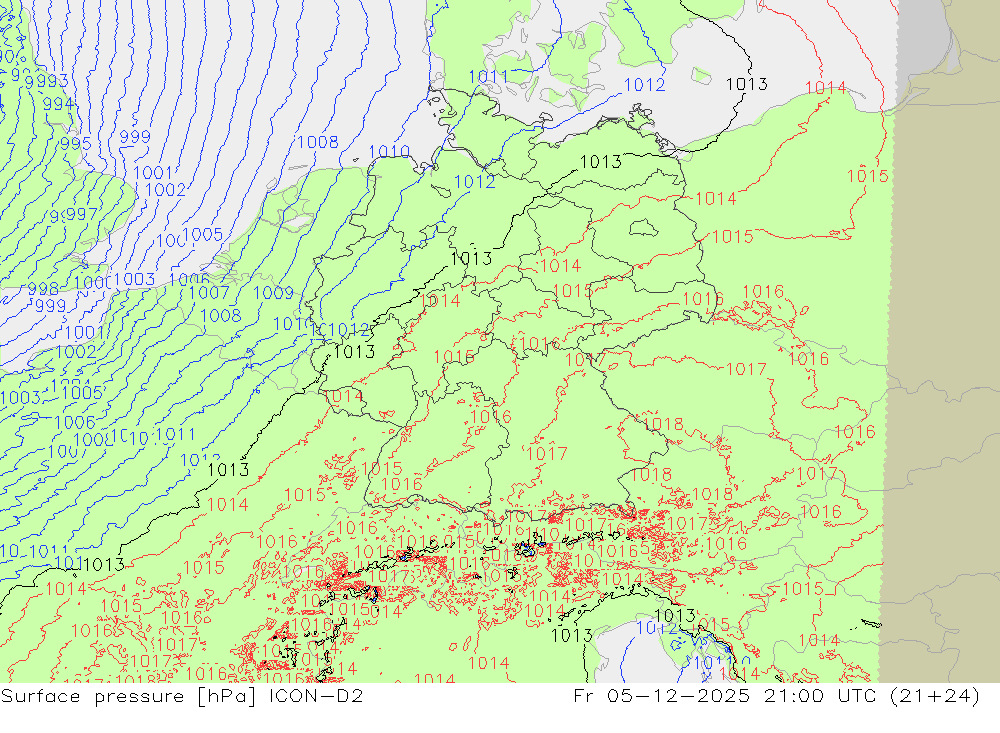
Task: Click the black '1013' label beside red '1014' top
Action: [x=747, y=84]
